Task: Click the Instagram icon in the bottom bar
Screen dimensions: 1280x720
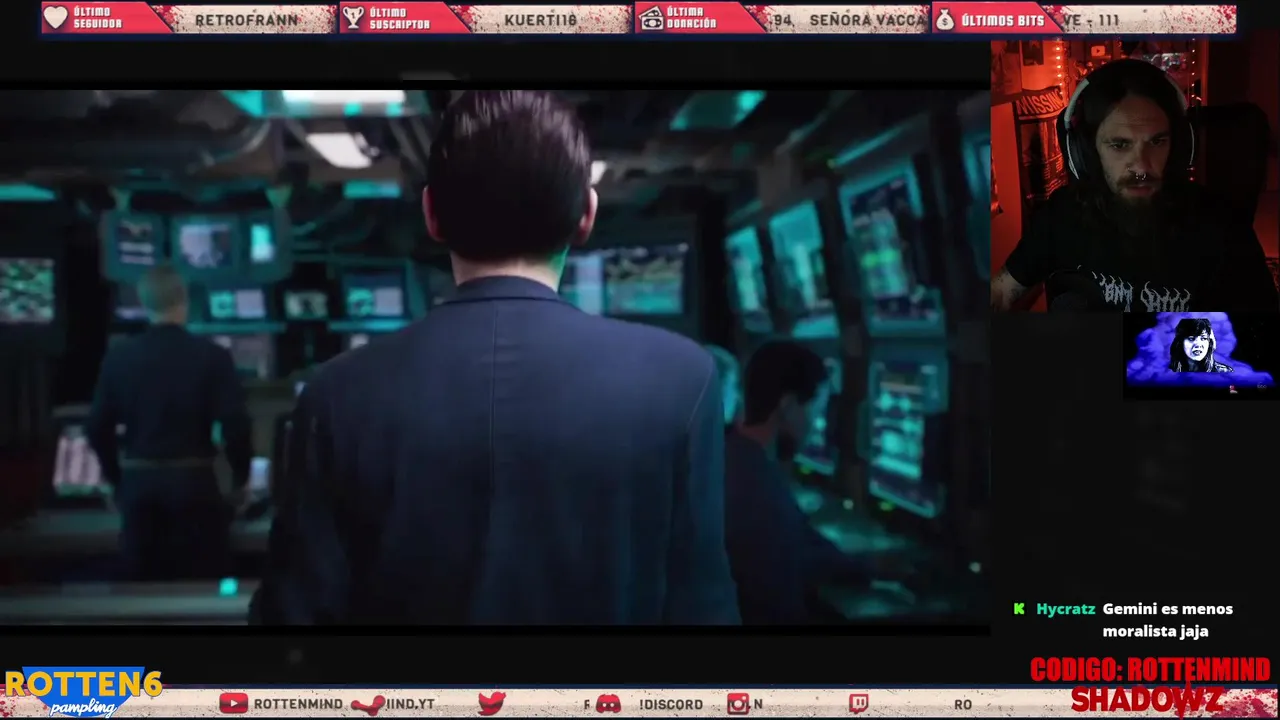Action: click(738, 704)
